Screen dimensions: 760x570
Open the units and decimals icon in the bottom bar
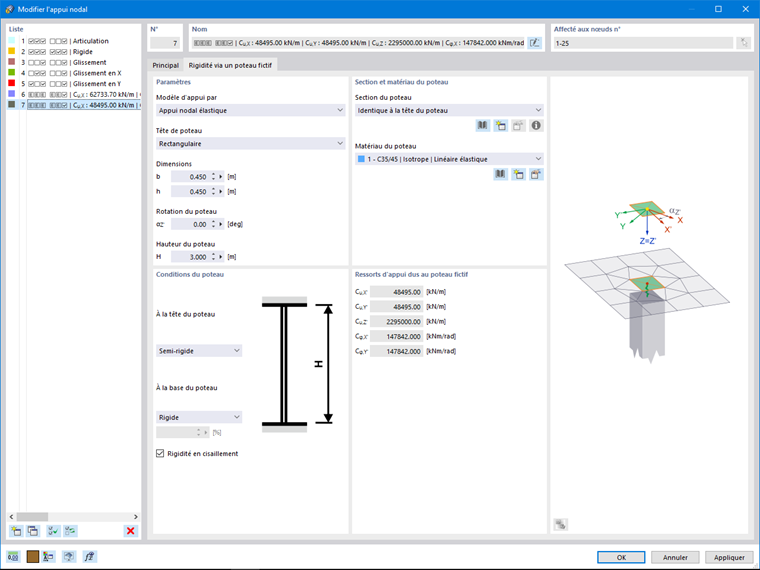click(x=13, y=557)
